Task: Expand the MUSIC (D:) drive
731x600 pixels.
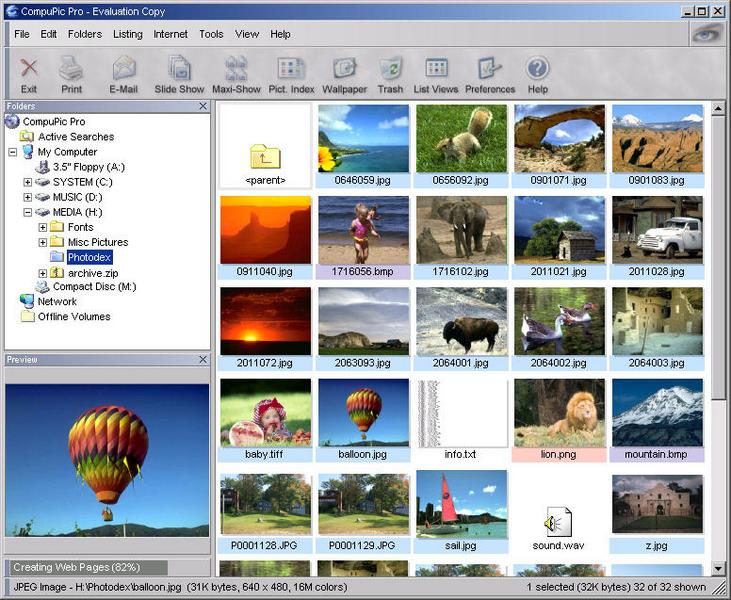Action: click(28, 197)
